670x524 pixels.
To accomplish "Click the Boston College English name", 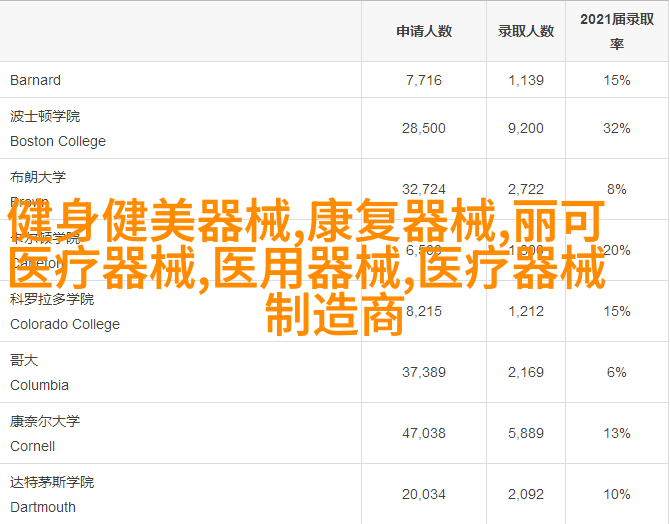I will [58, 141].
